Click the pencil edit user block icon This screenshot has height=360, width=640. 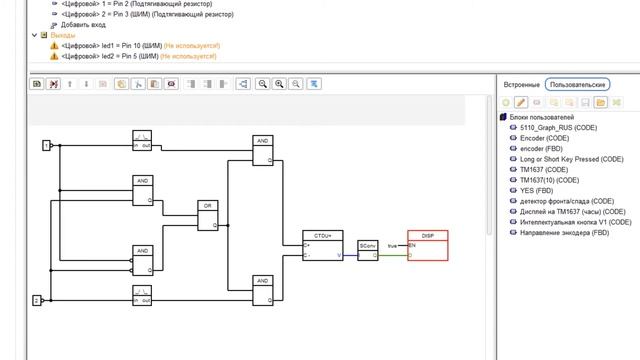point(521,102)
